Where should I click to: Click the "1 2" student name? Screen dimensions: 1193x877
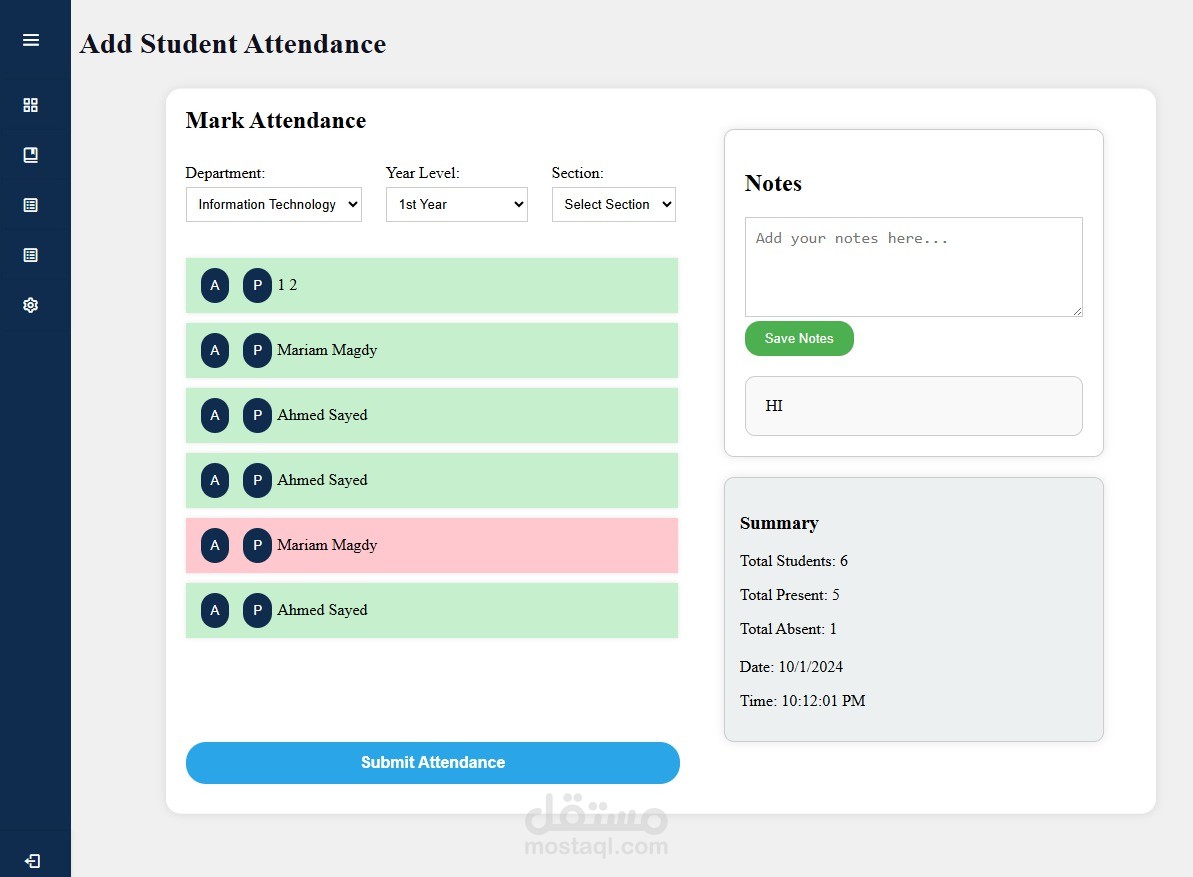287,285
